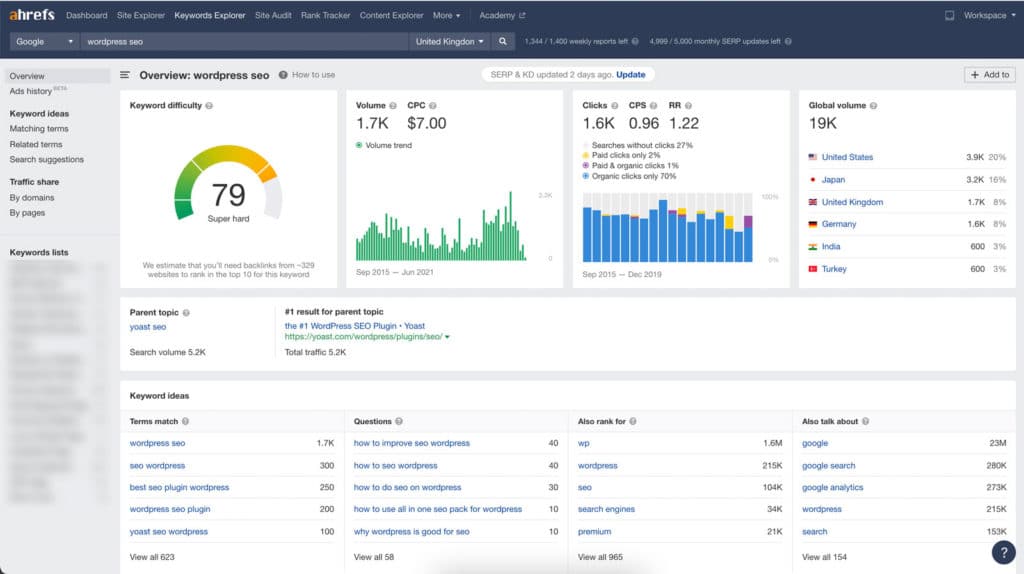
Task: Click the Volume trend legend dot
Action: pyautogui.click(x=359, y=145)
